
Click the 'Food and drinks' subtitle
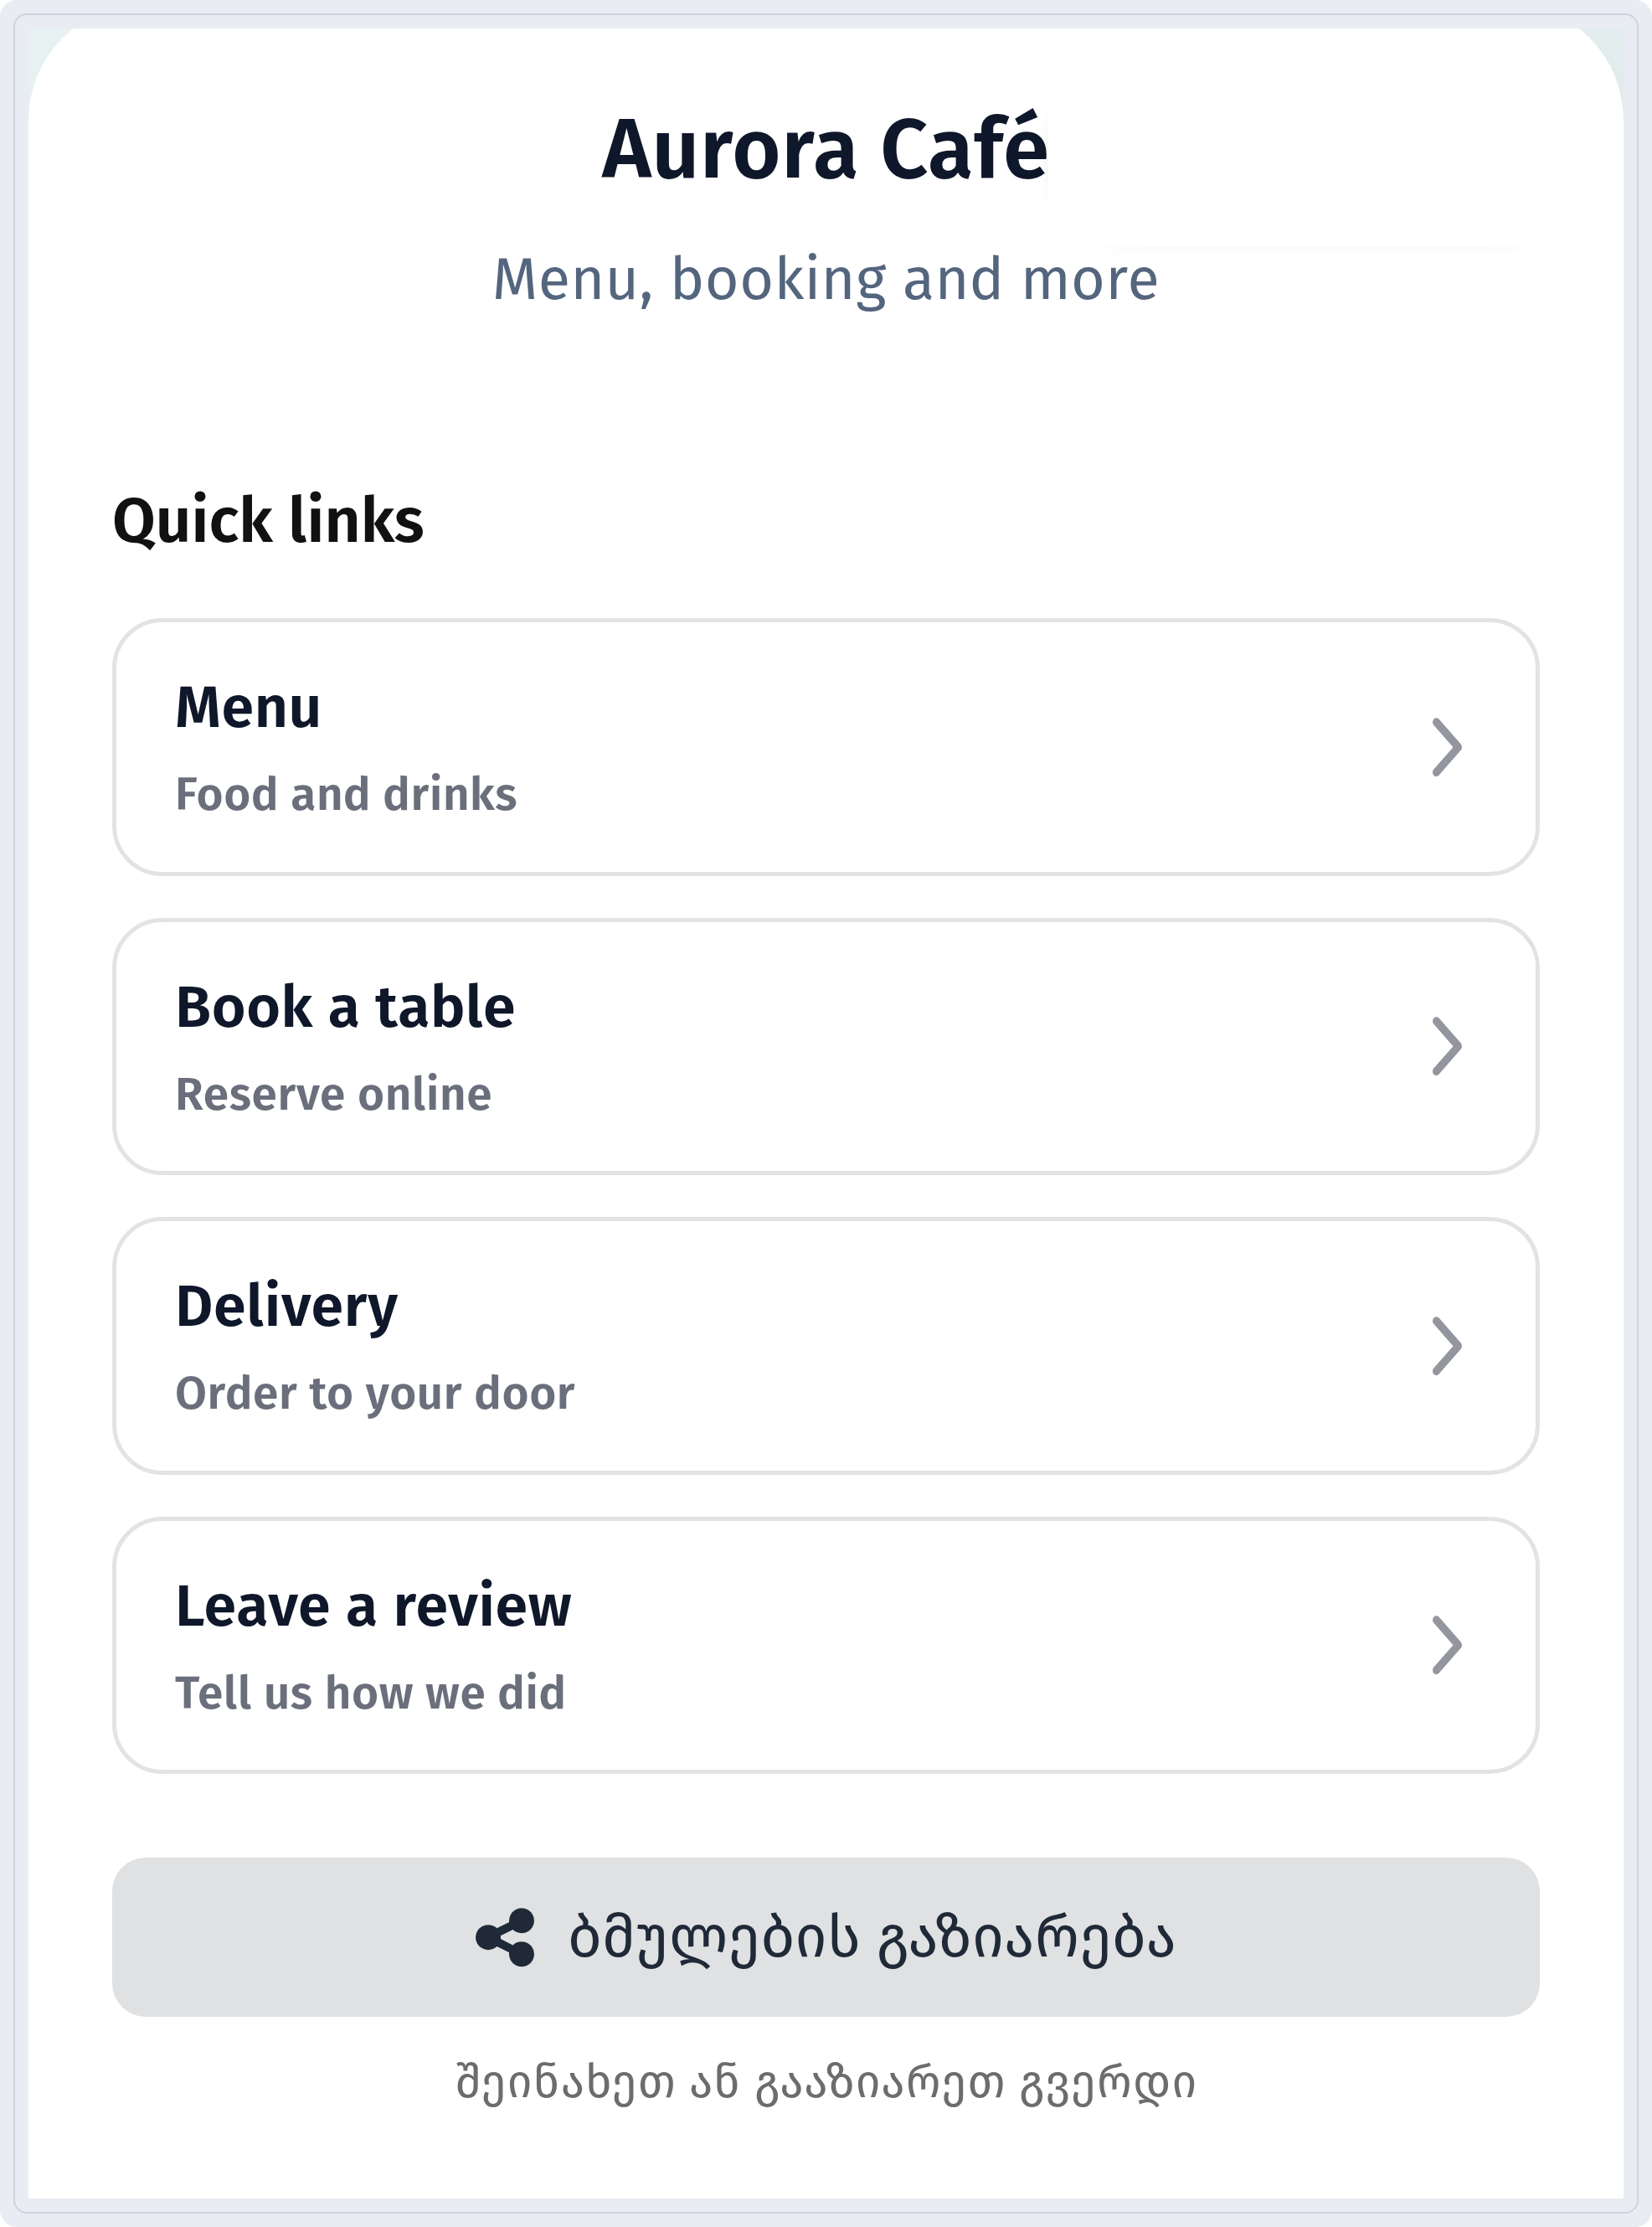(346, 794)
